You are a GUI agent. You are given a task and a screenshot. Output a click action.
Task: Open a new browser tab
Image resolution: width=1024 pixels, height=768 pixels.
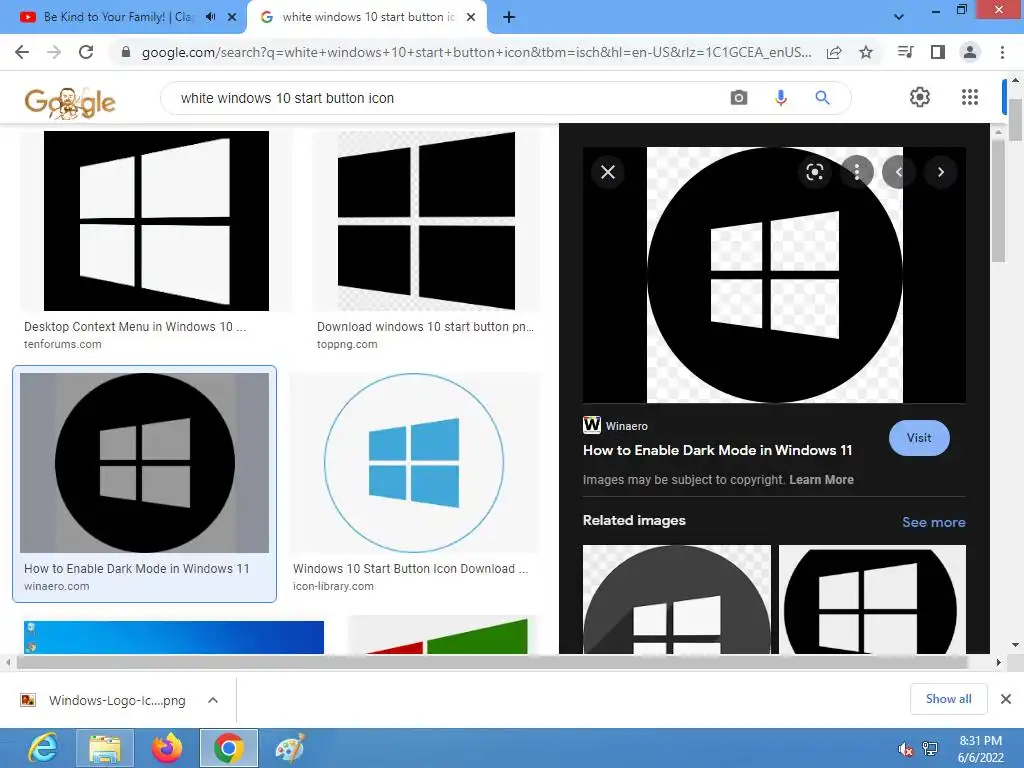pyautogui.click(x=509, y=17)
